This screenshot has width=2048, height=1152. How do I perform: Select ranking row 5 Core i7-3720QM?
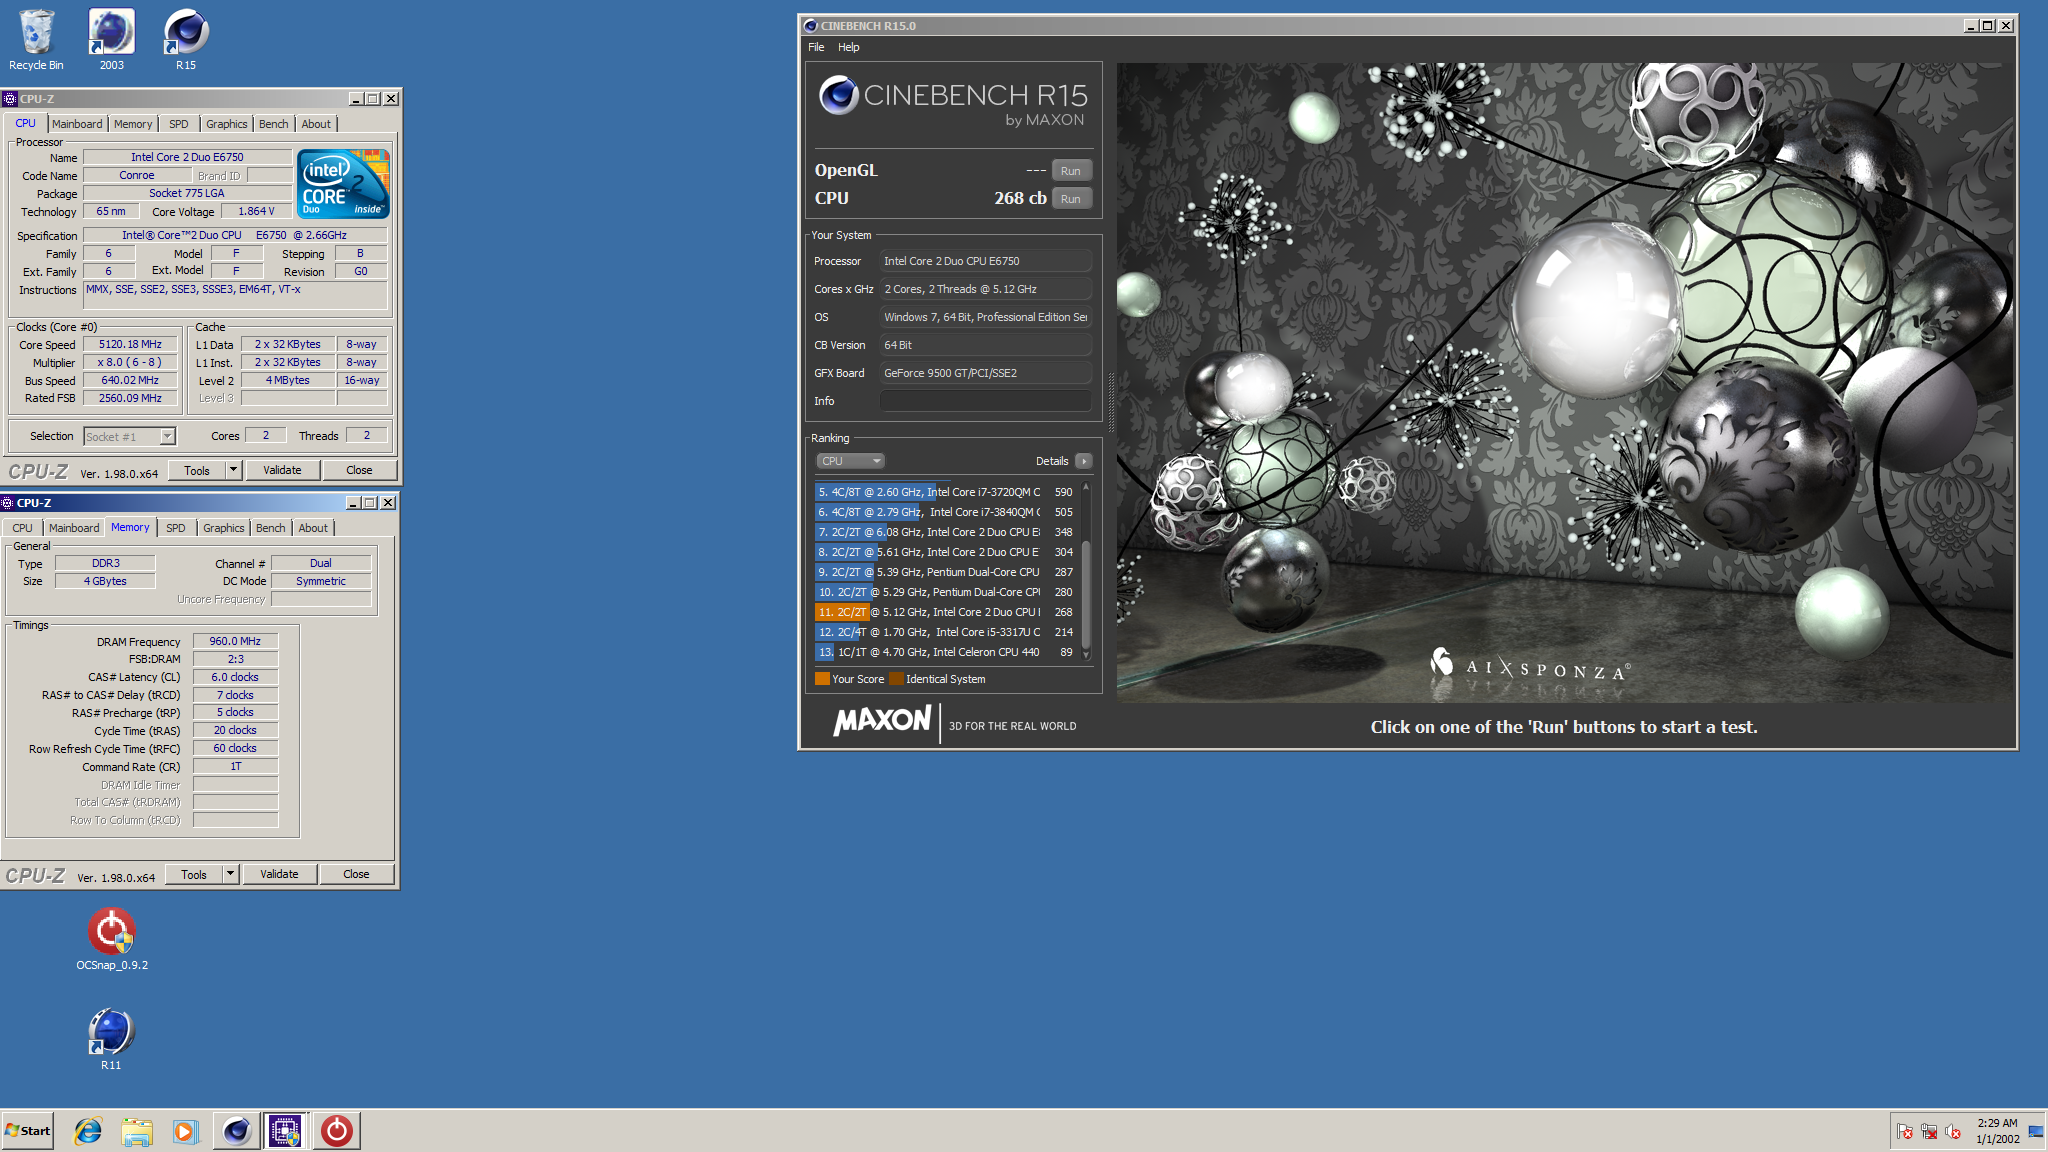945,492
